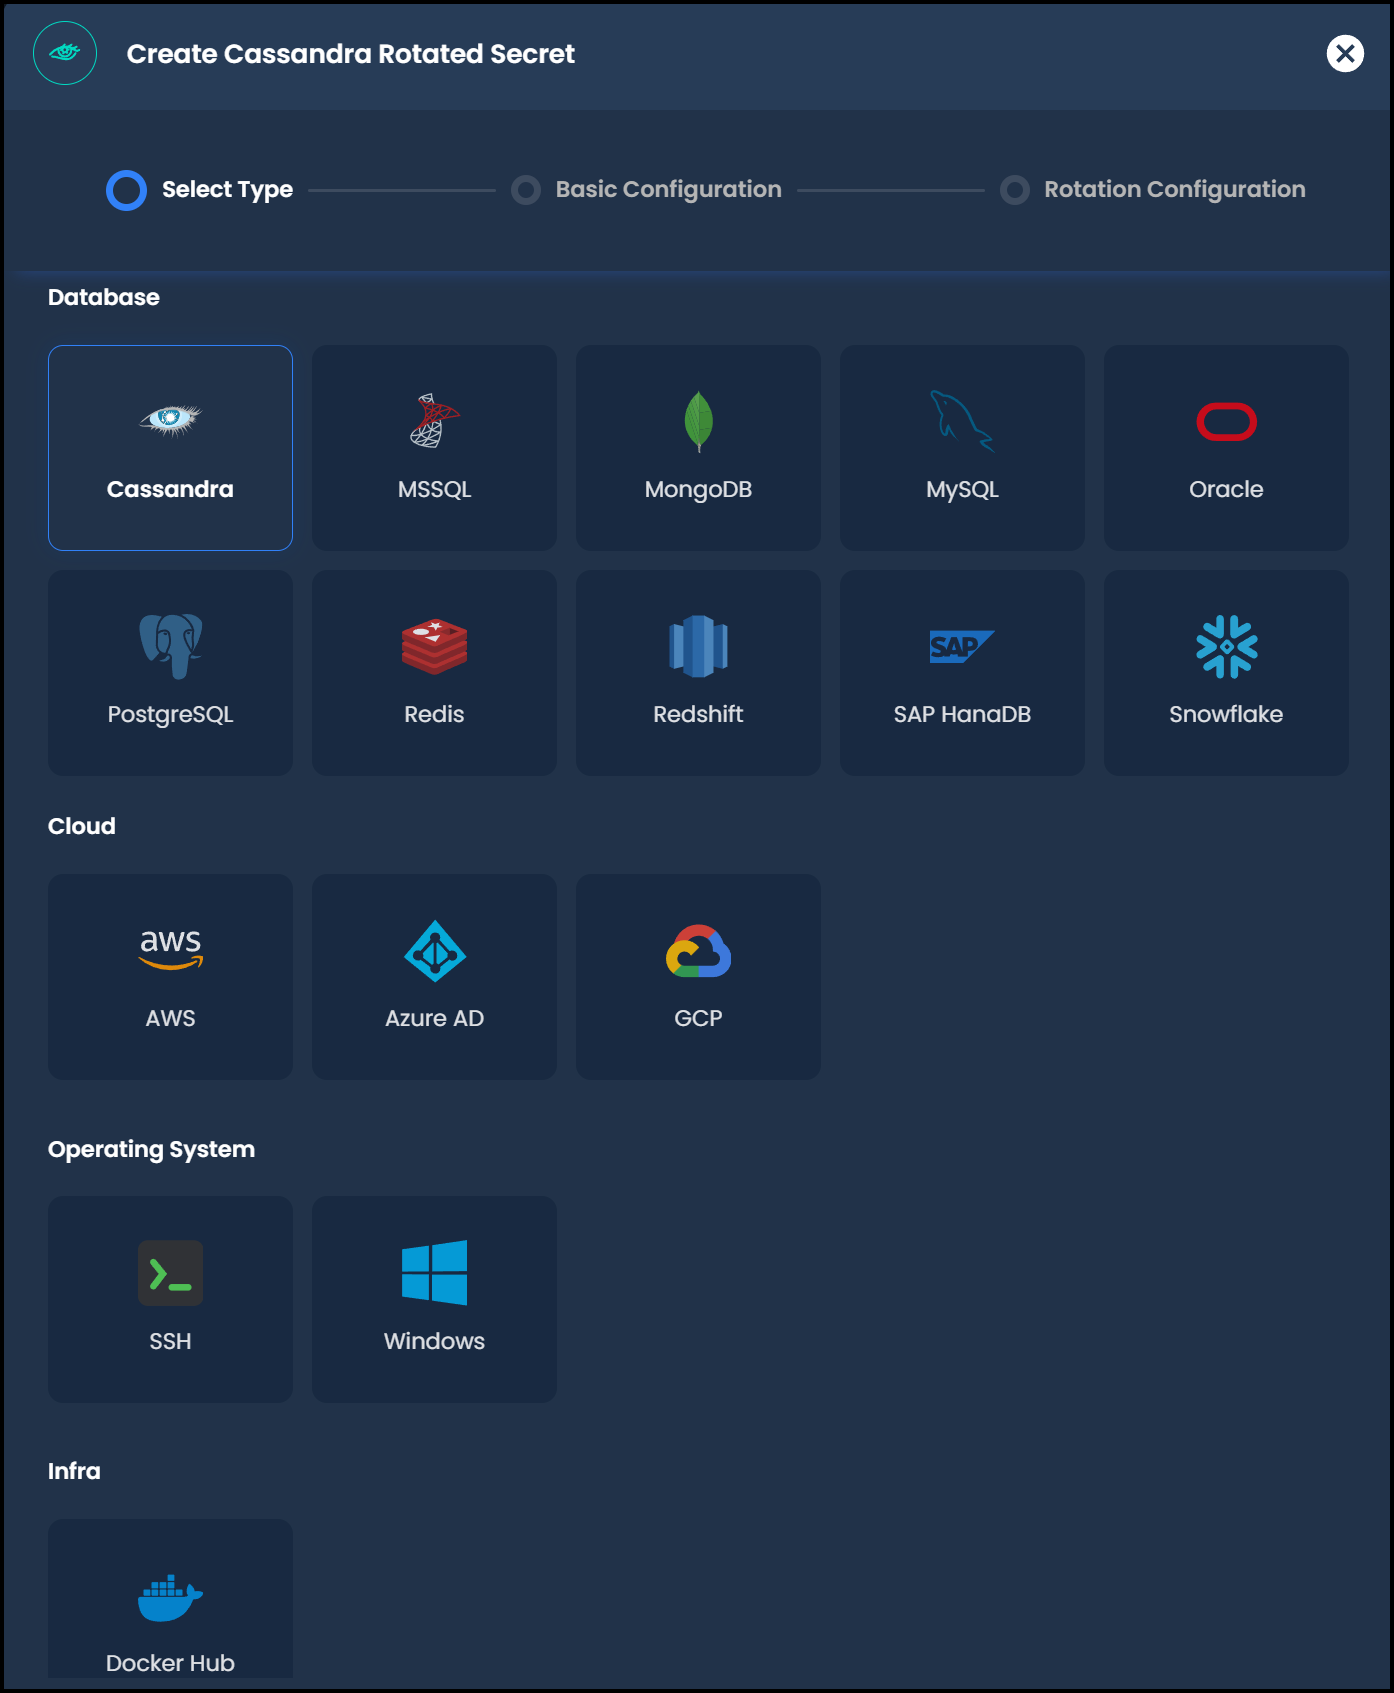Click the MongoDB label text
1394x1693 pixels.
[x=698, y=489]
